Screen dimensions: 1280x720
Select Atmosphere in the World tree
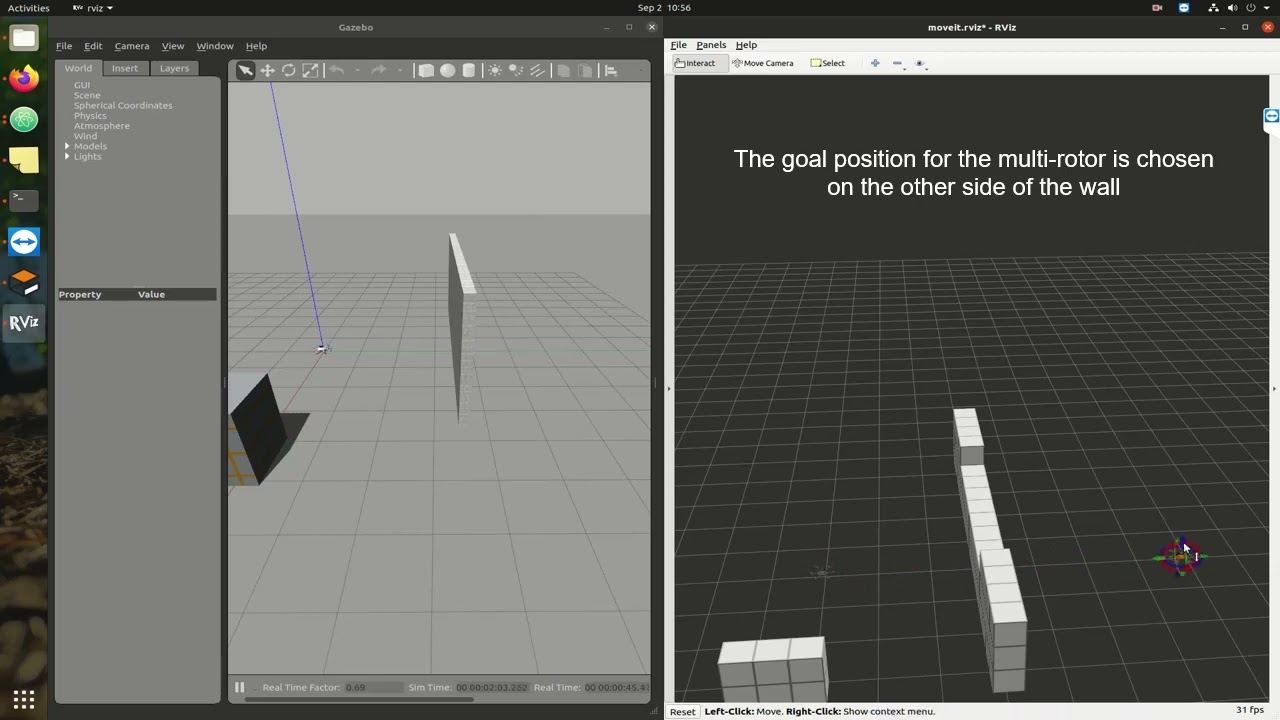(x=102, y=126)
